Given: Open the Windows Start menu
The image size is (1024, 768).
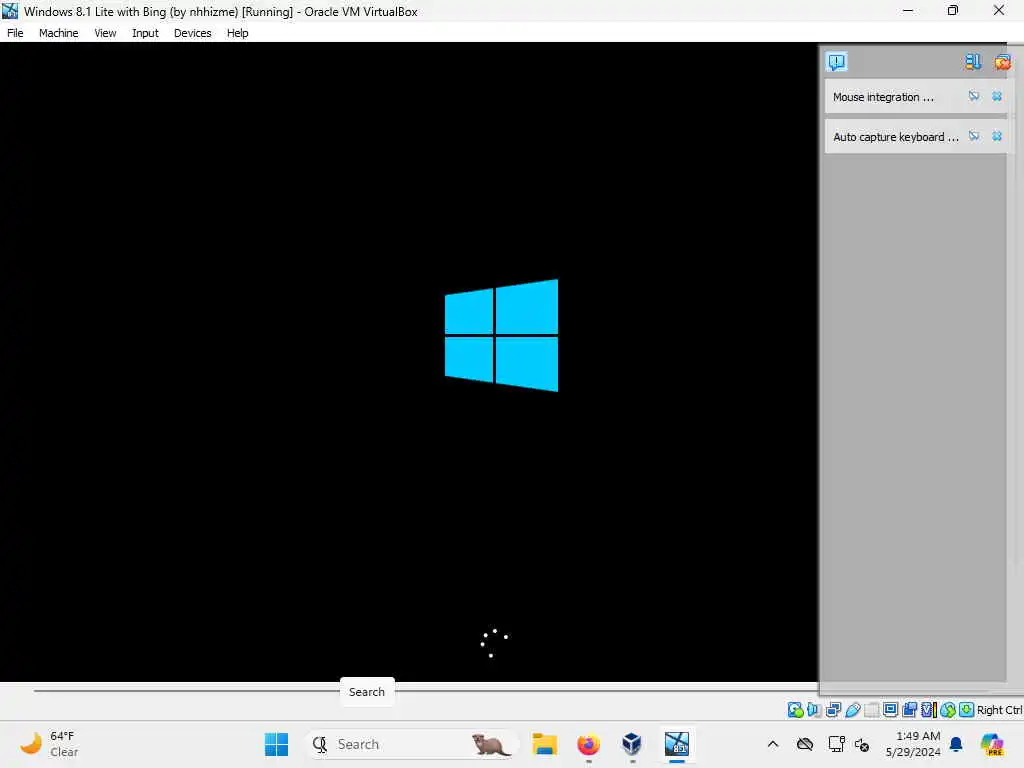Looking at the screenshot, I should 276,744.
